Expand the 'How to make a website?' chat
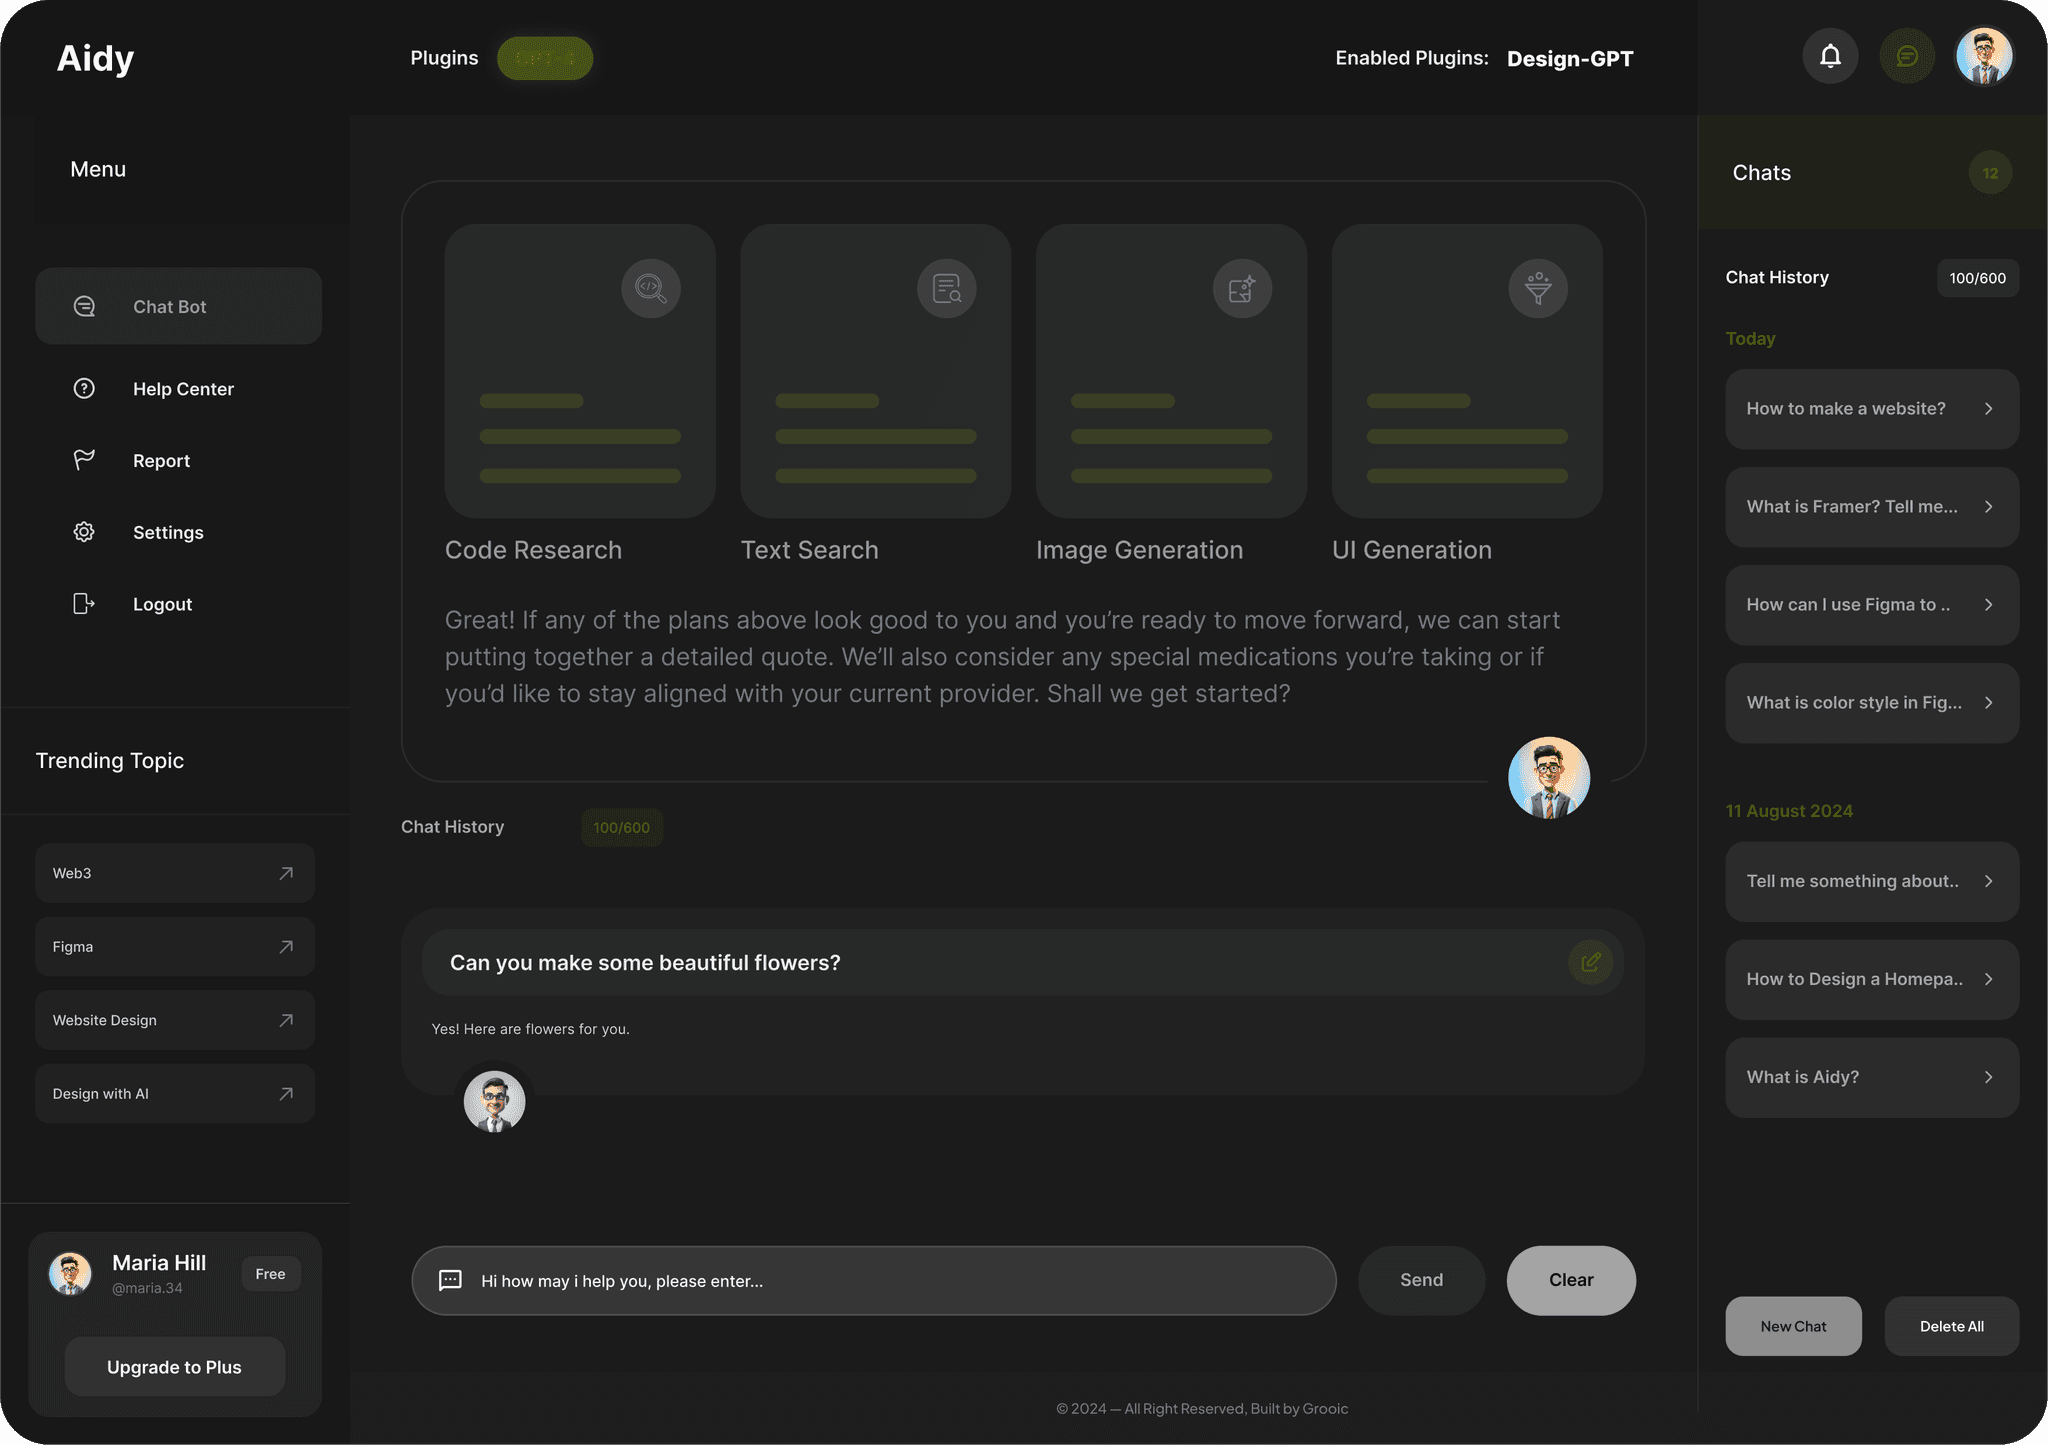Viewport: 2048px width, 1445px height. click(1871, 409)
